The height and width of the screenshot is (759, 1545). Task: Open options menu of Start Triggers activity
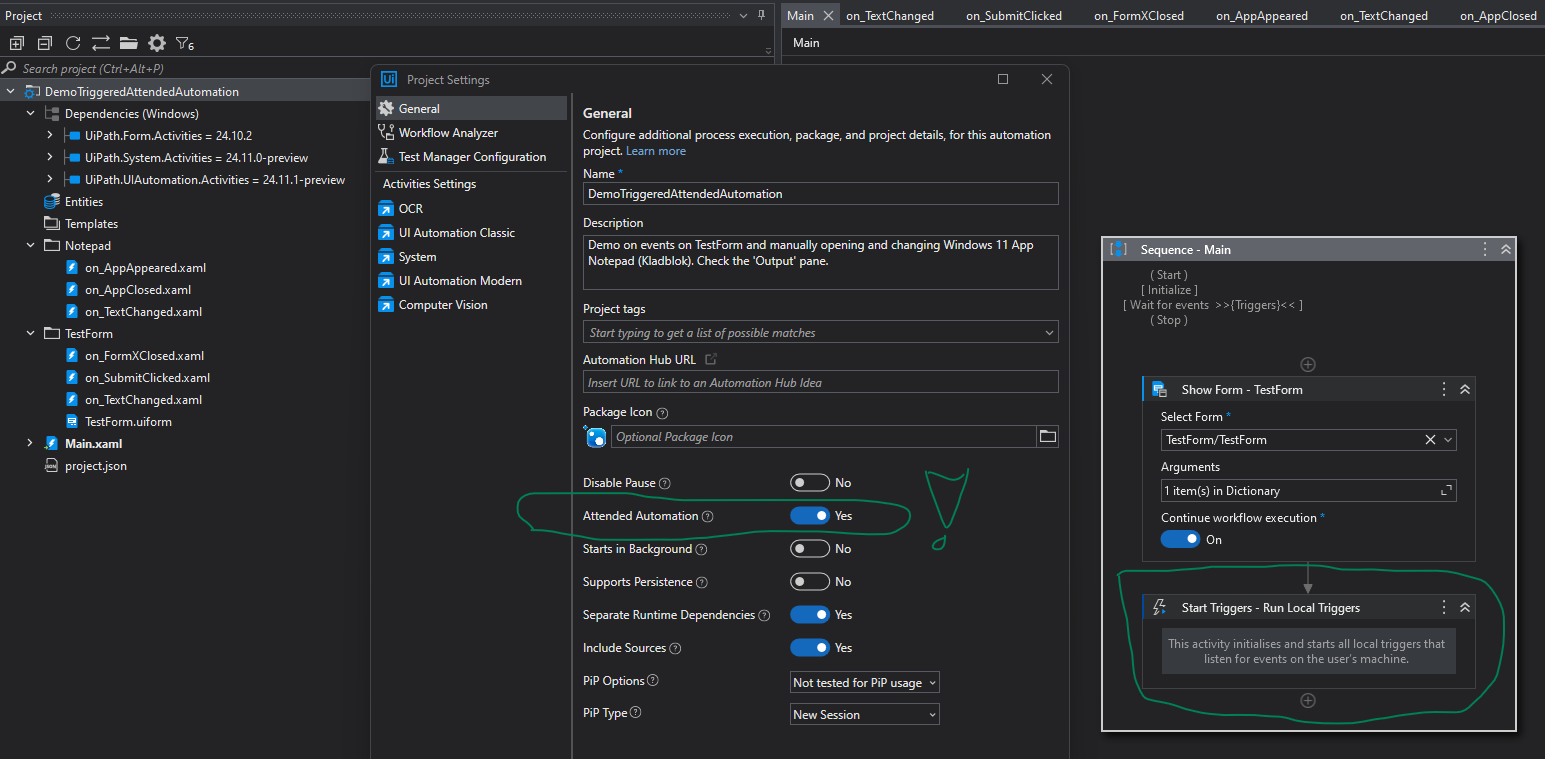[x=1443, y=607]
